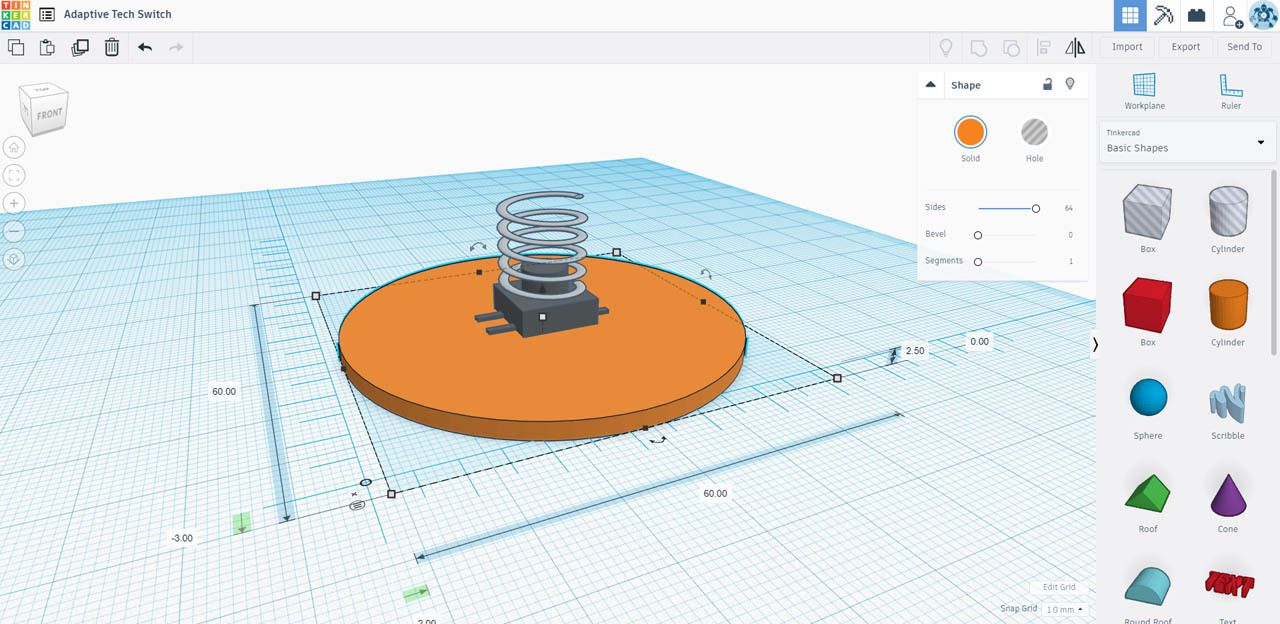The width and height of the screenshot is (1280, 624).
Task: Click the Mirror icon in the toolbar
Action: pos(1076,47)
